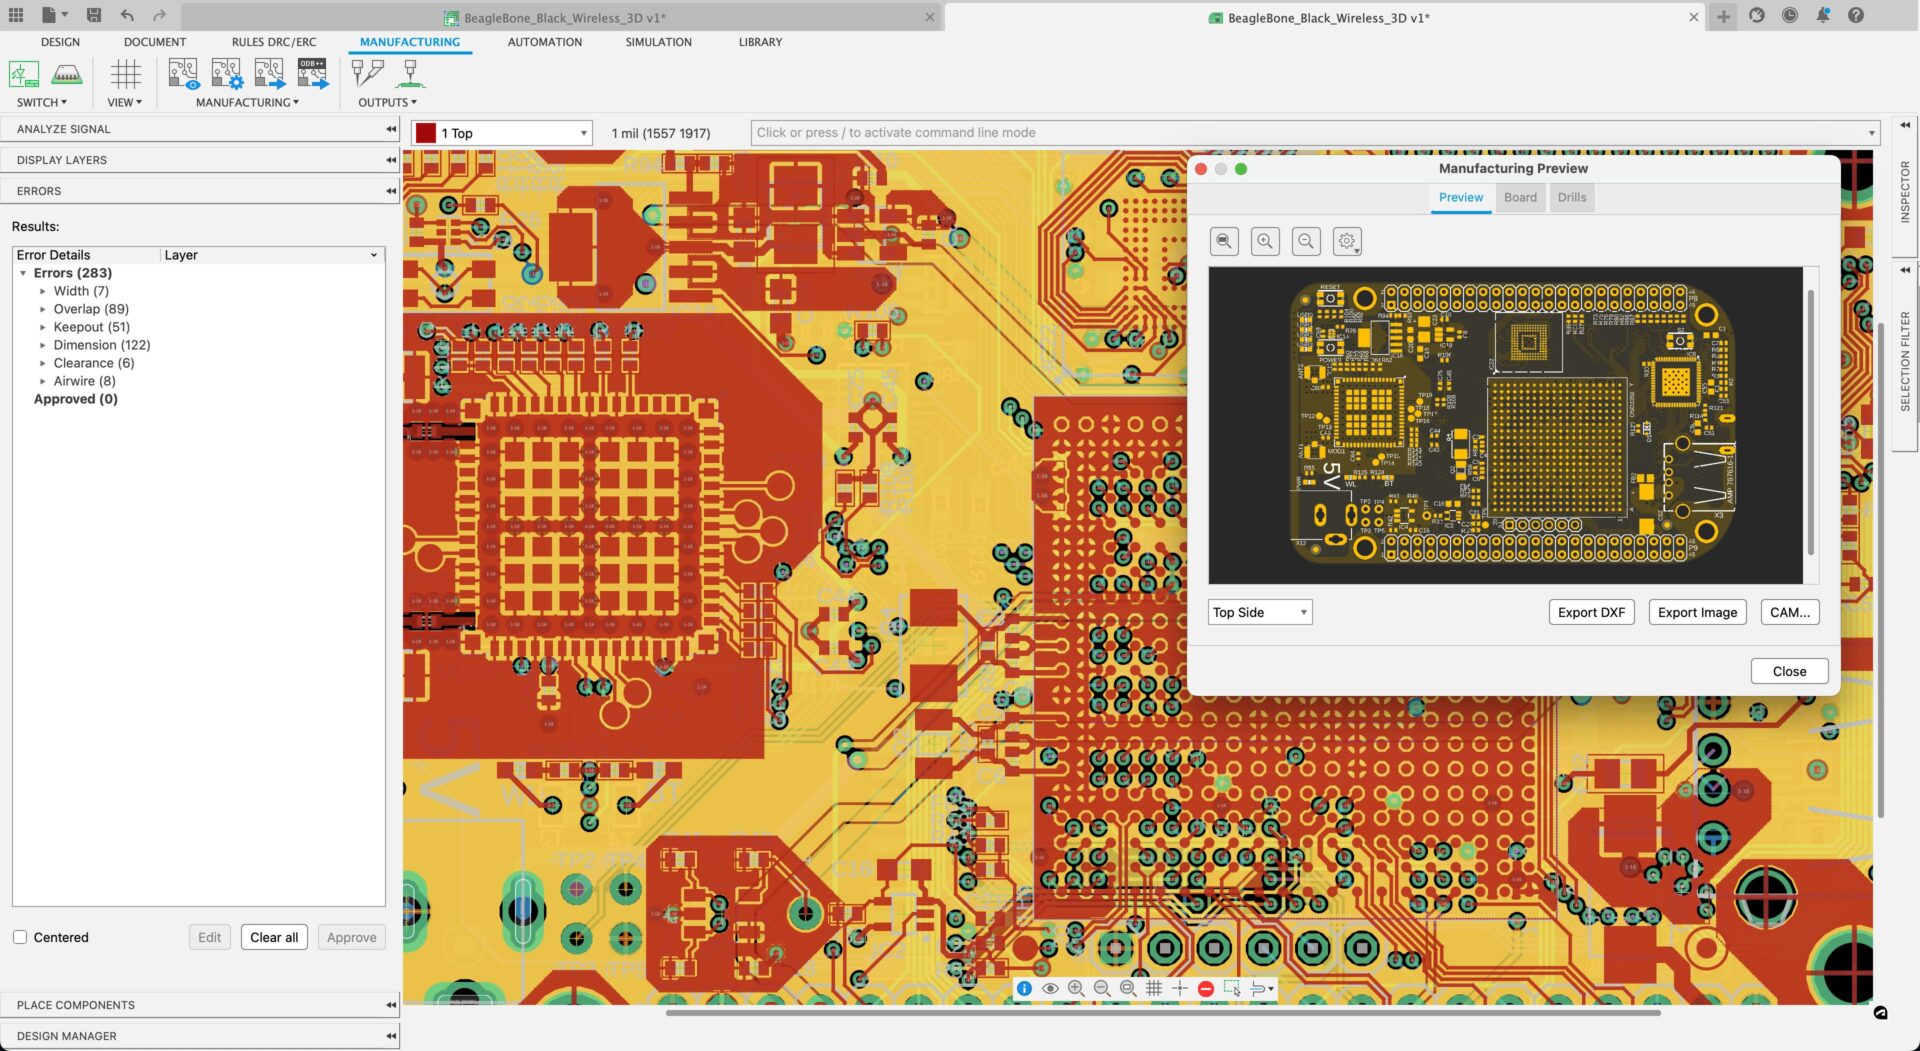Screen dimensions: 1920x1051
Task: Click the settings gear in Manufacturing Preview
Action: pos(1347,241)
